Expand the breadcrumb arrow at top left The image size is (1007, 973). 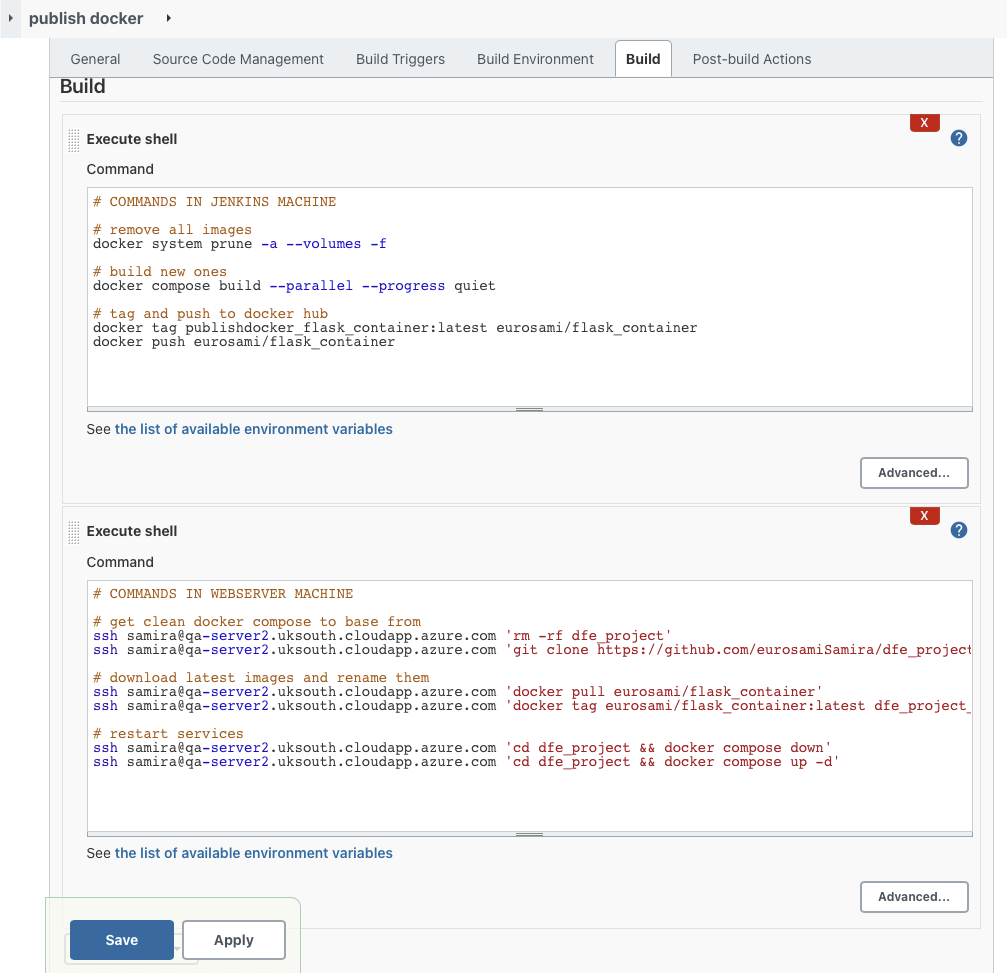[x=10, y=18]
